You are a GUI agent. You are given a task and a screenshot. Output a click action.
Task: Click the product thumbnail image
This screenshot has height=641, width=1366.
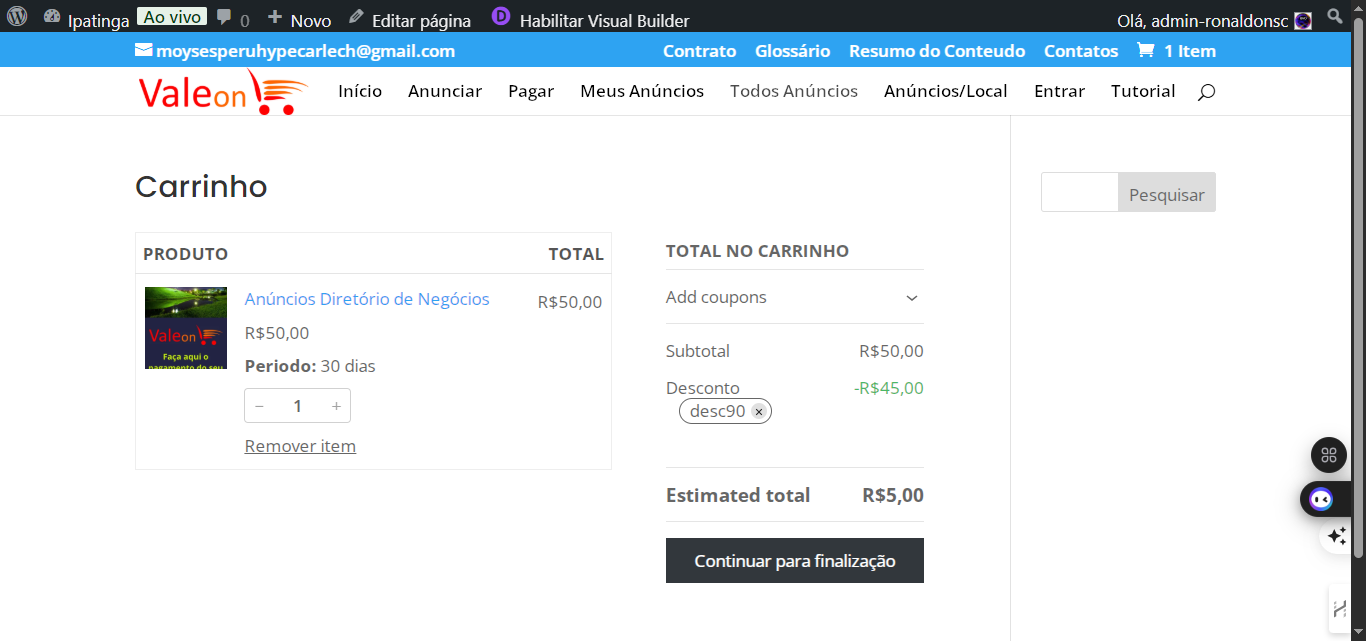pyautogui.click(x=186, y=328)
